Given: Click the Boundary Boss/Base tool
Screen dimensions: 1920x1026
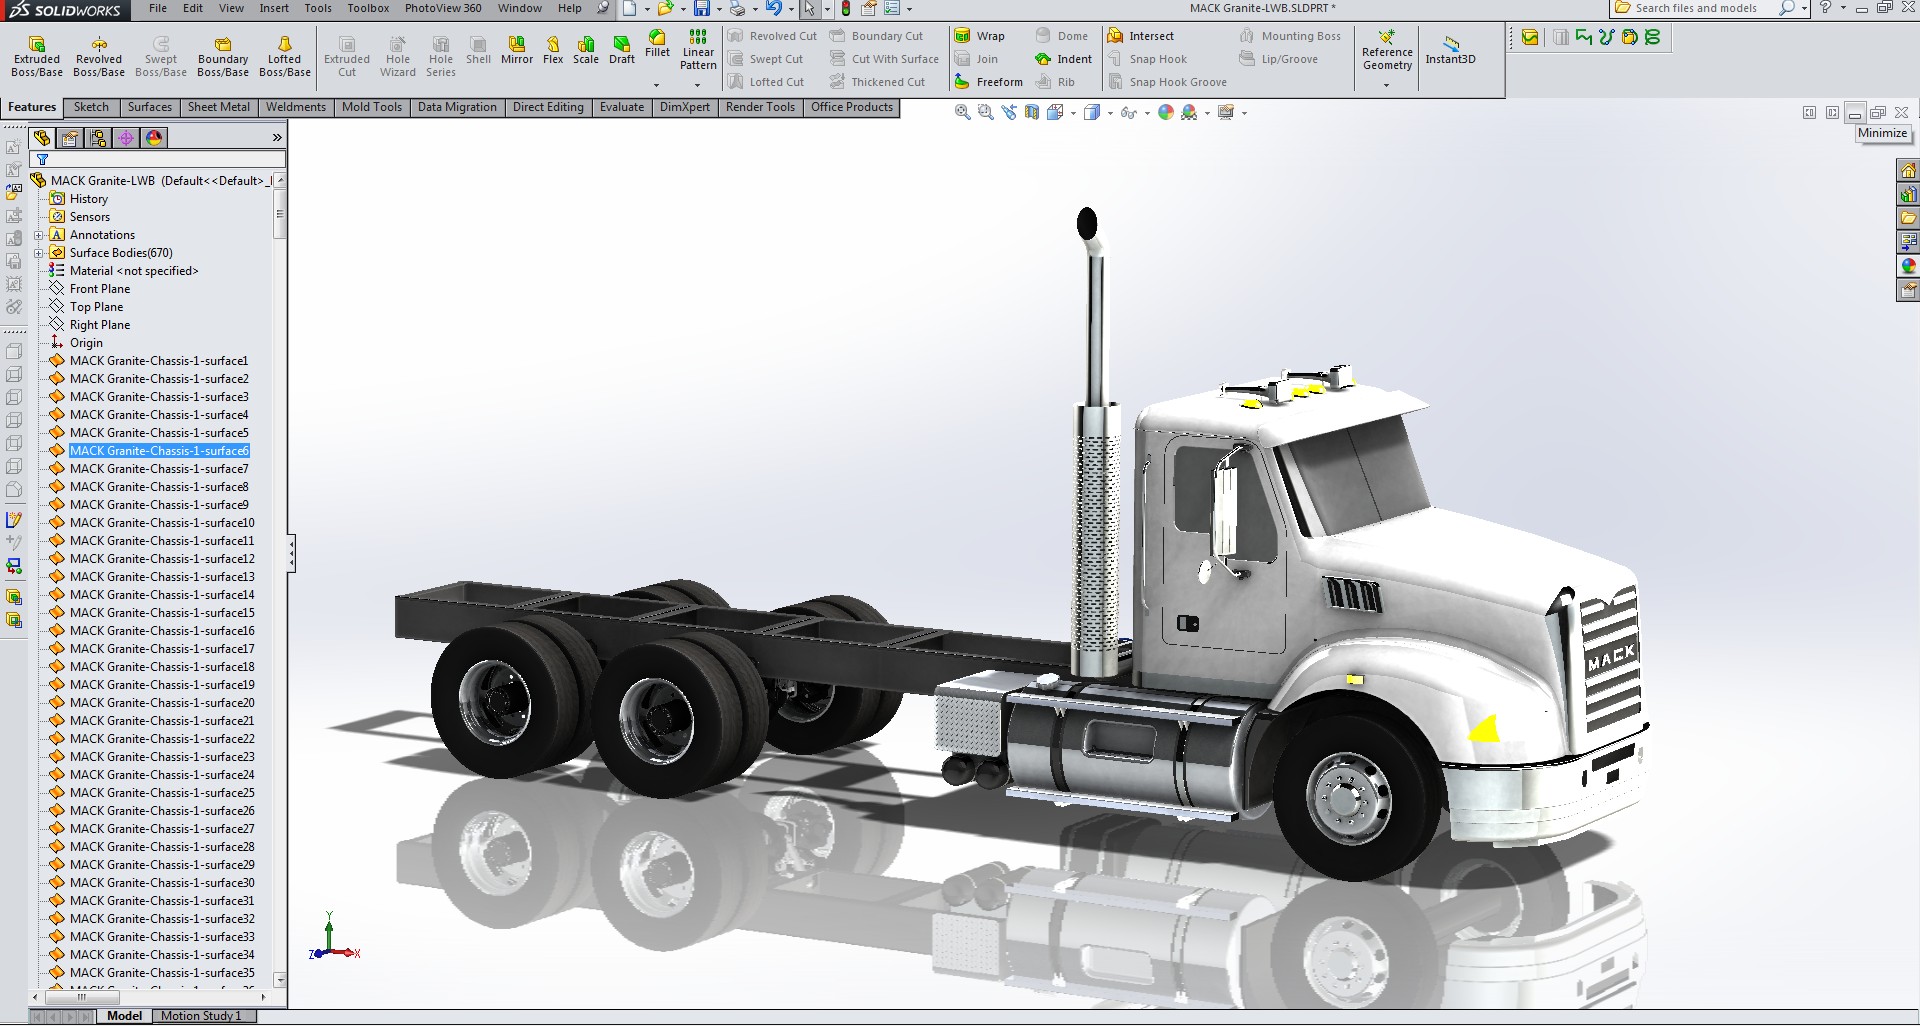Looking at the screenshot, I should 223,57.
